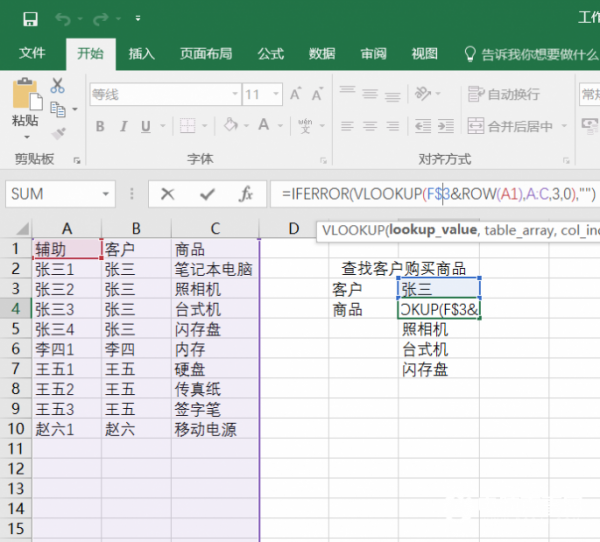Expand the 粘贴 paste options arrow
This screenshot has width=600, height=542.
[26, 137]
